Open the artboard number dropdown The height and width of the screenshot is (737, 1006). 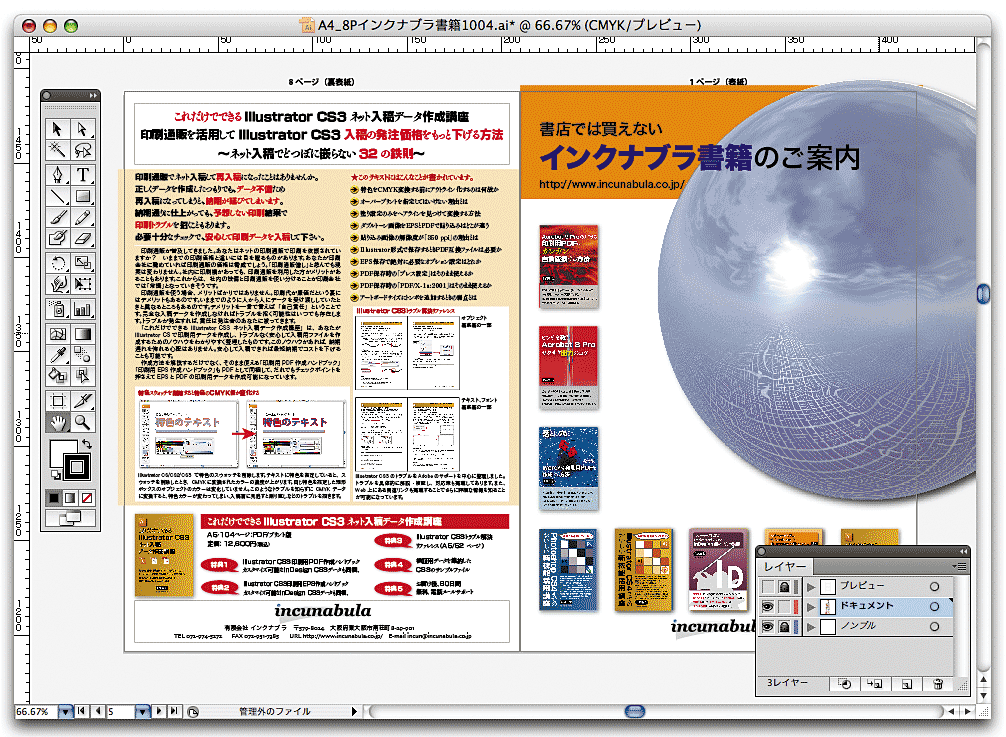(142, 711)
